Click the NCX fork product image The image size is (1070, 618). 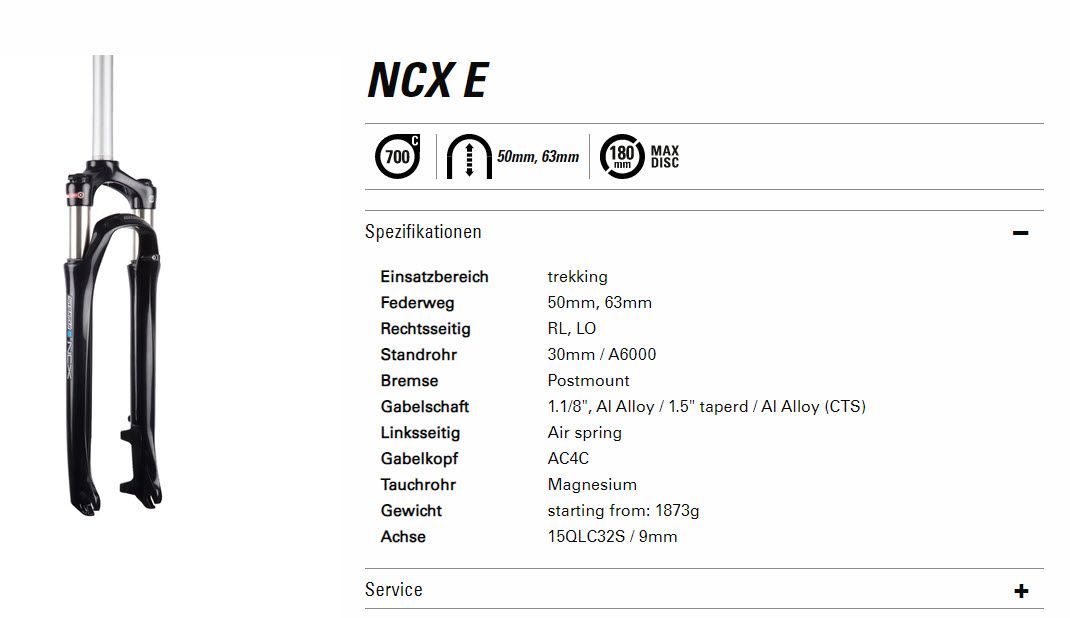113,285
